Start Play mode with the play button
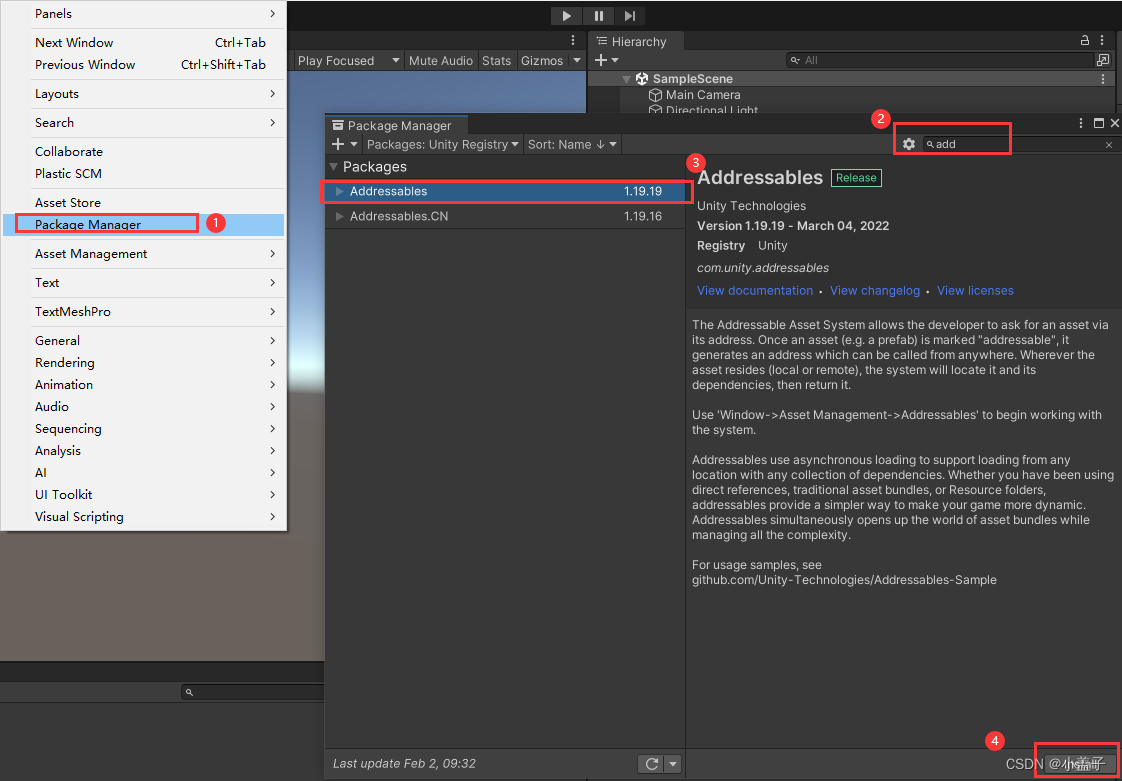The image size is (1122, 781). point(567,16)
